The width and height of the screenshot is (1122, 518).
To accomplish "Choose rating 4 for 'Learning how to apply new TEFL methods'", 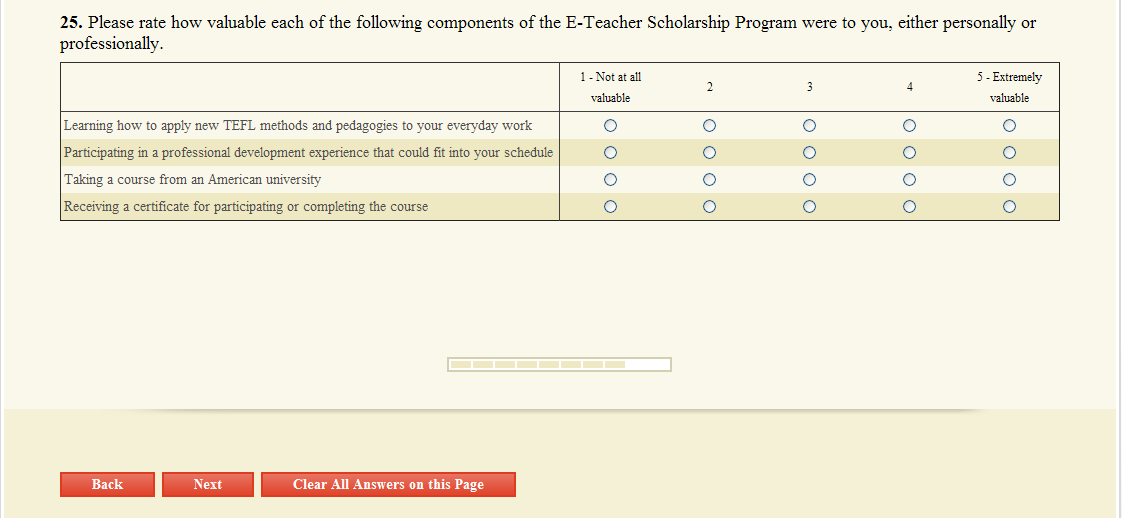I will coord(910,126).
